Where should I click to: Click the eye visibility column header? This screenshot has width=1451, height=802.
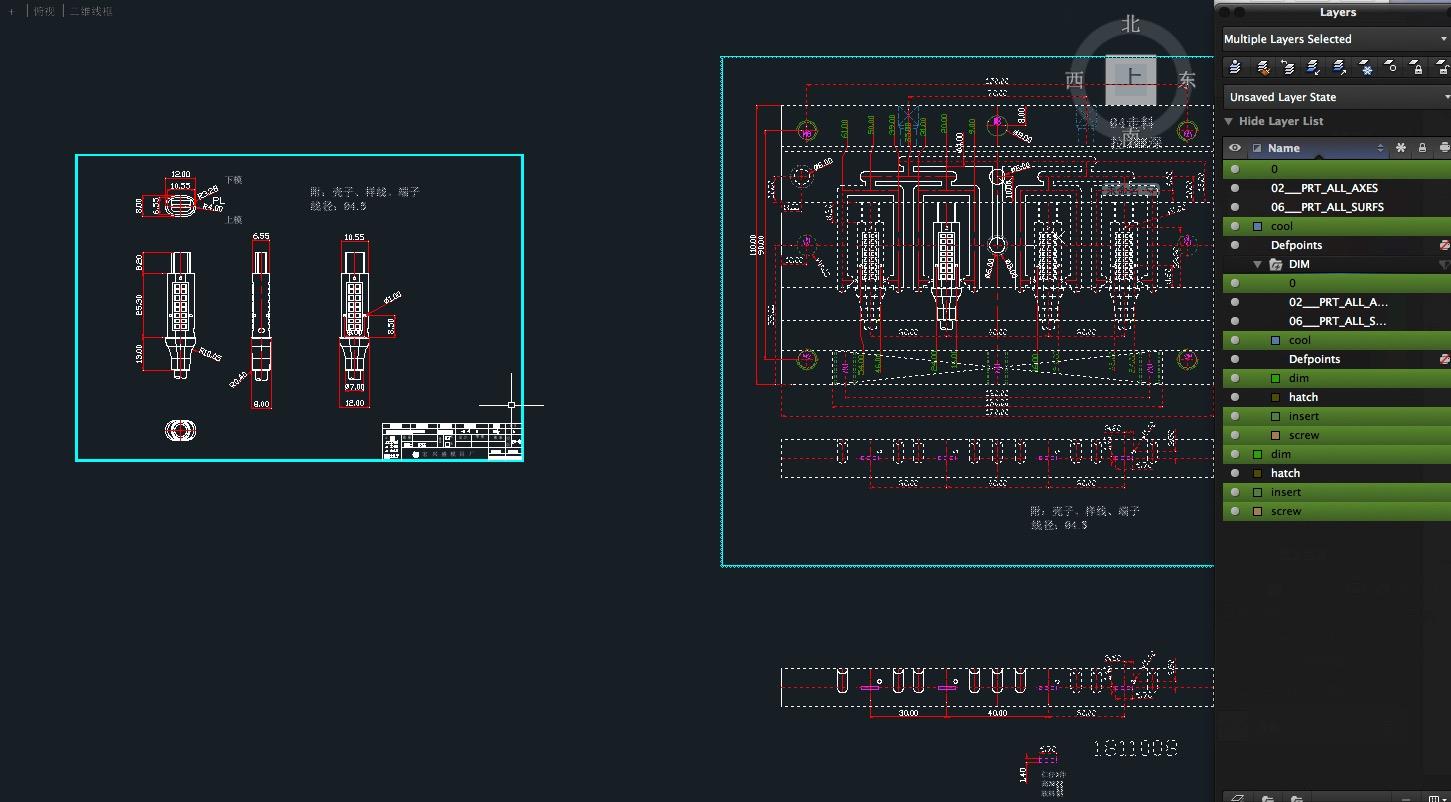coord(1235,148)
